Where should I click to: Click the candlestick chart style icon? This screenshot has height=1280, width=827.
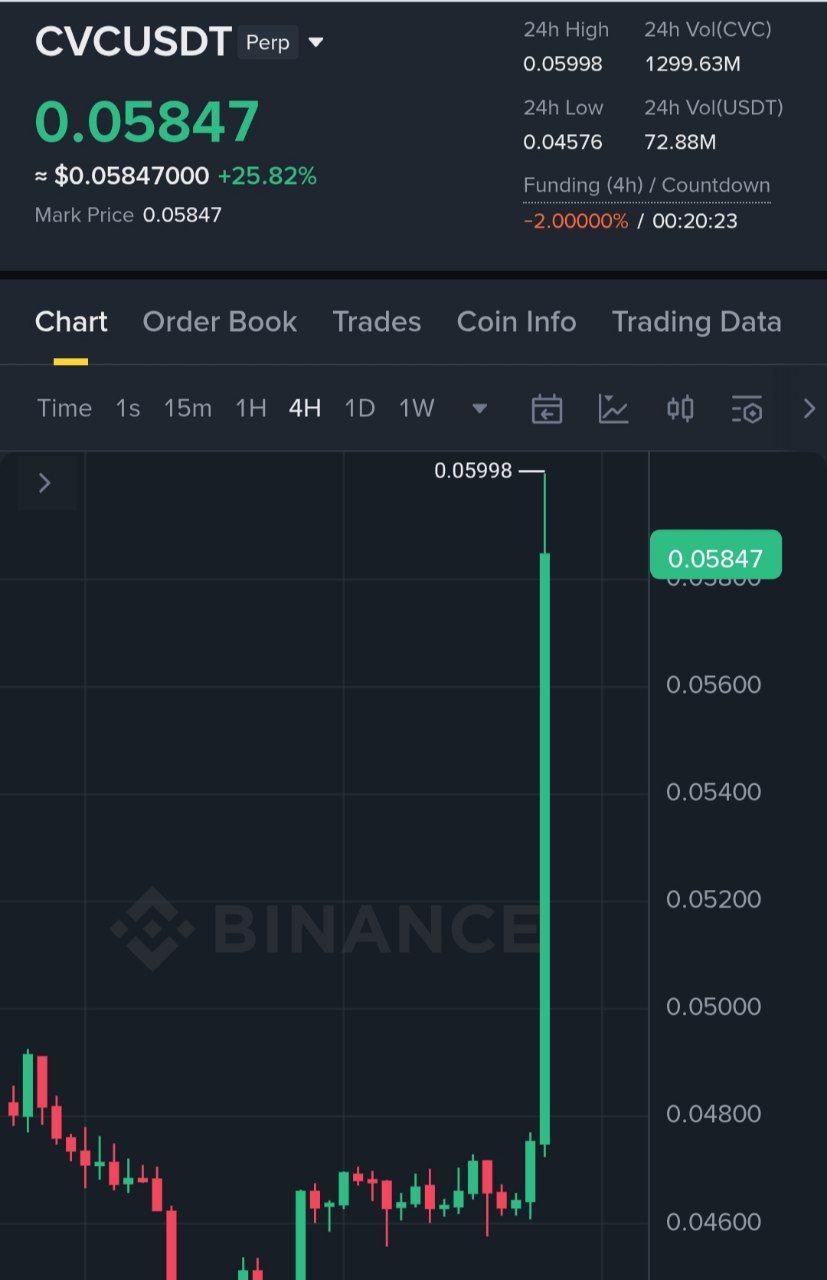680,408
